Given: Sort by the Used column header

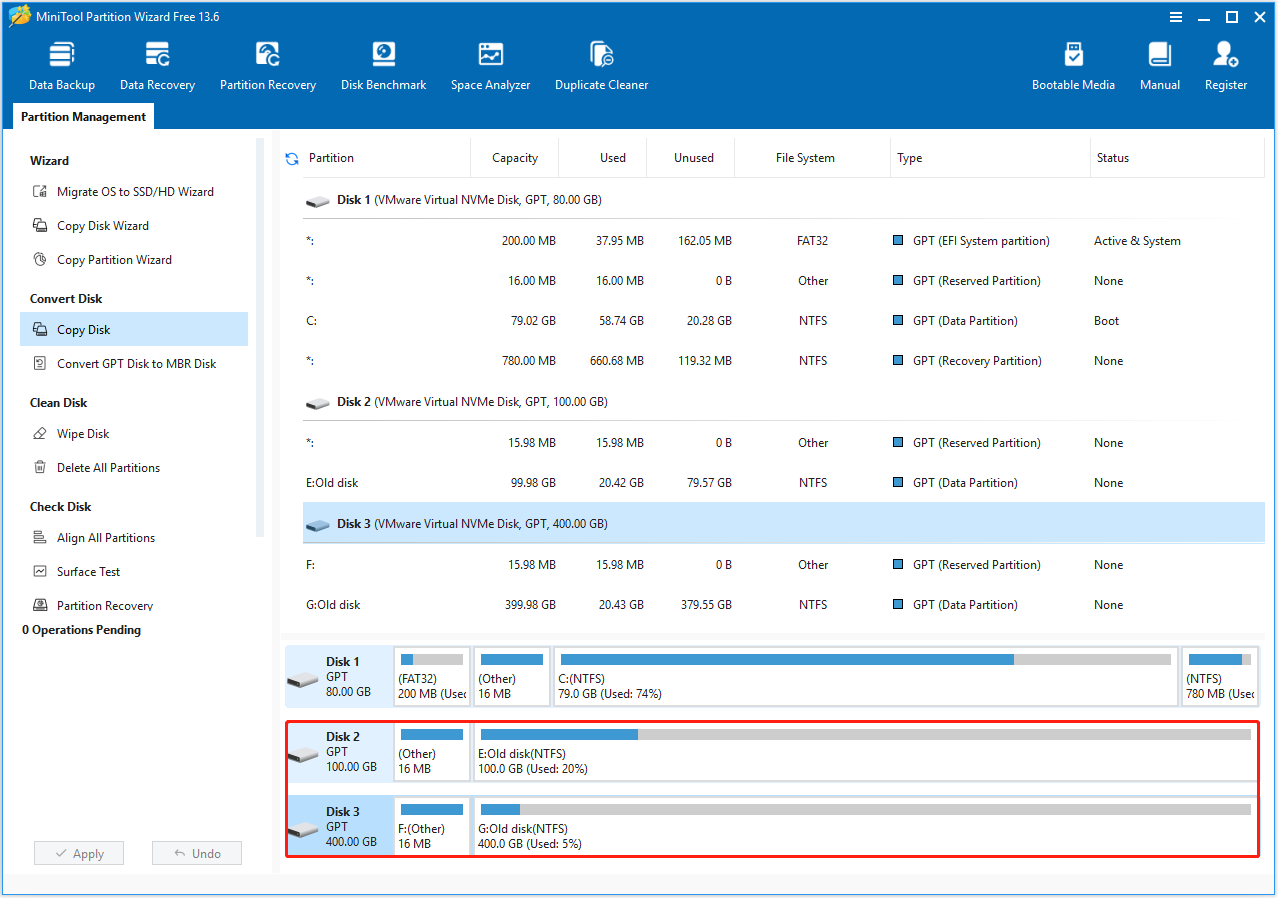Looking at the screenshot, I should [603, 158].
